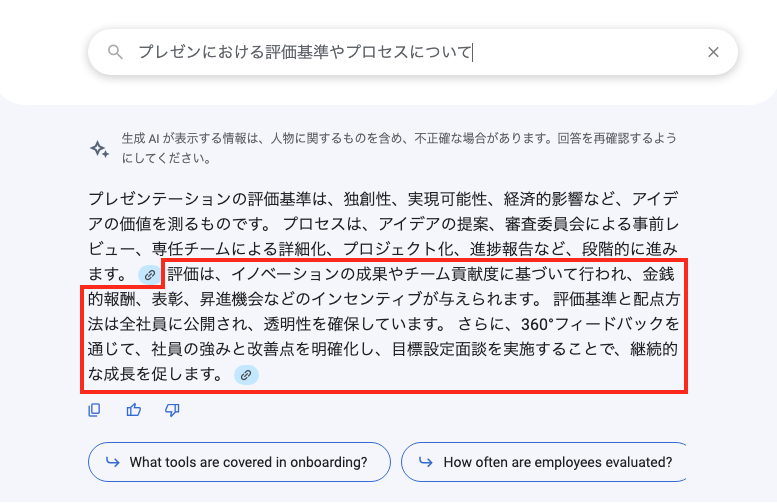Ask "What tools are covered in onboarding?"
Viewport: 777px width, 503px height.
click(239, 462)
